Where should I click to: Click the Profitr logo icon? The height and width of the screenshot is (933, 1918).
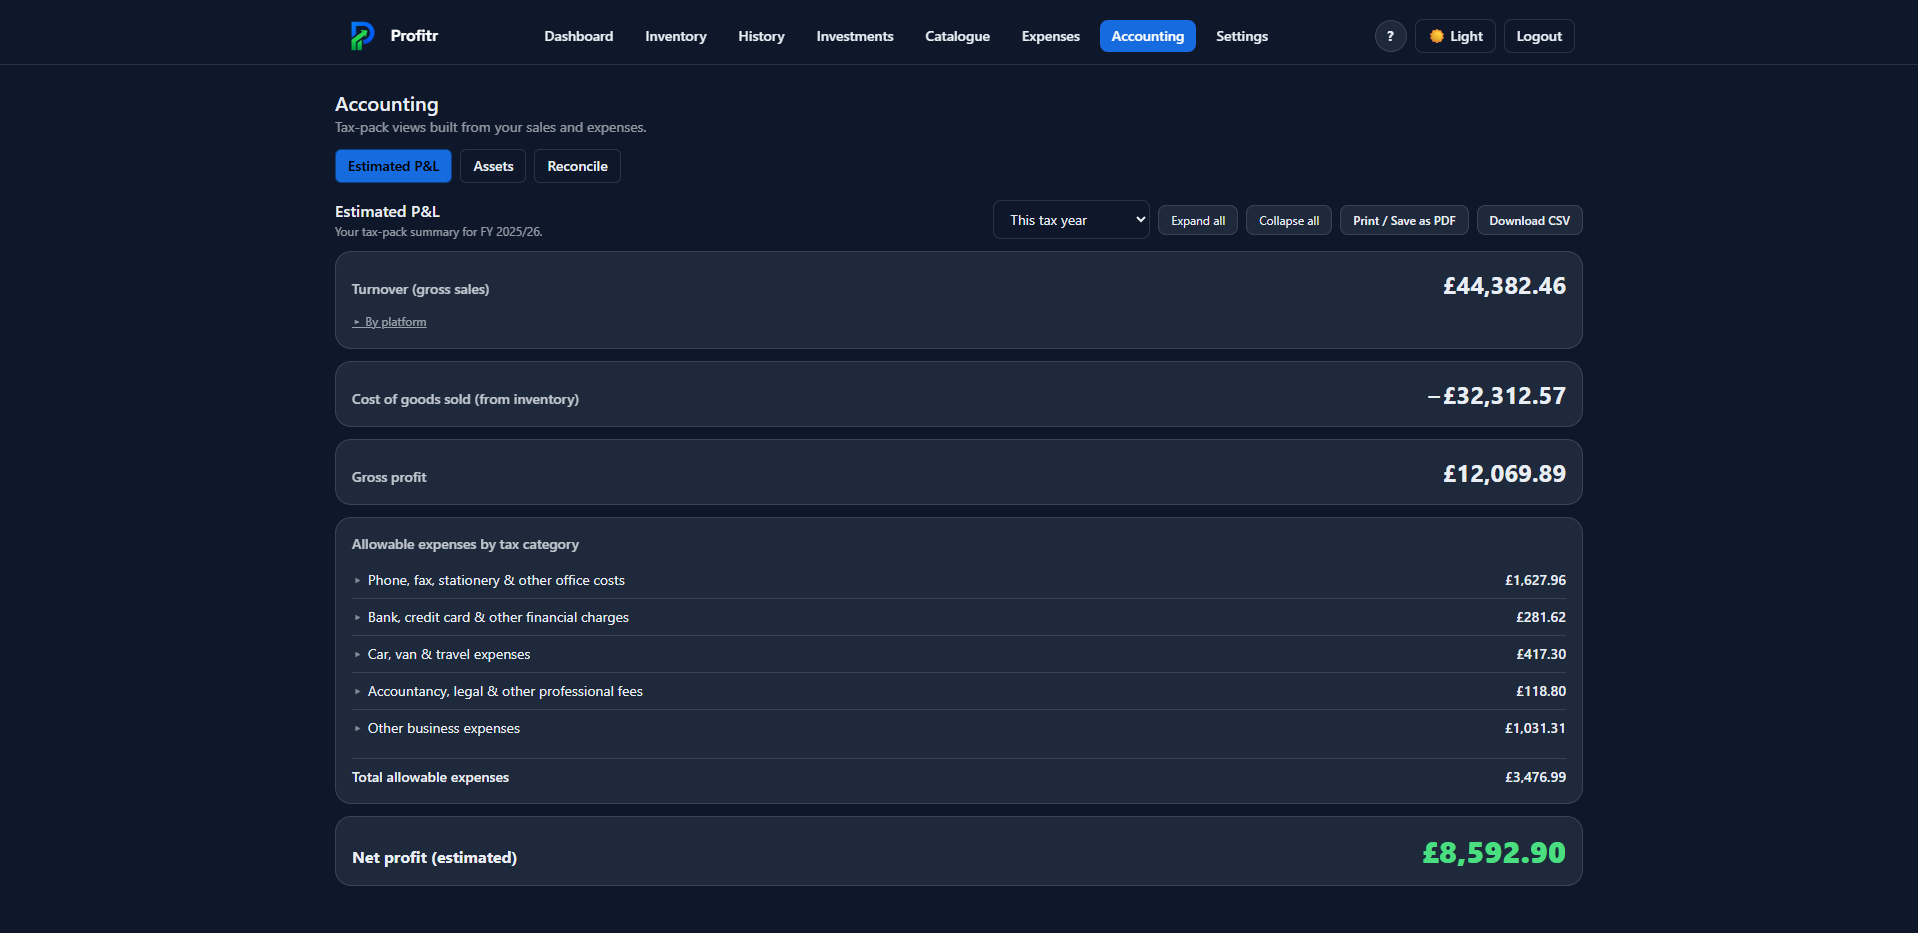click(362, 36)
